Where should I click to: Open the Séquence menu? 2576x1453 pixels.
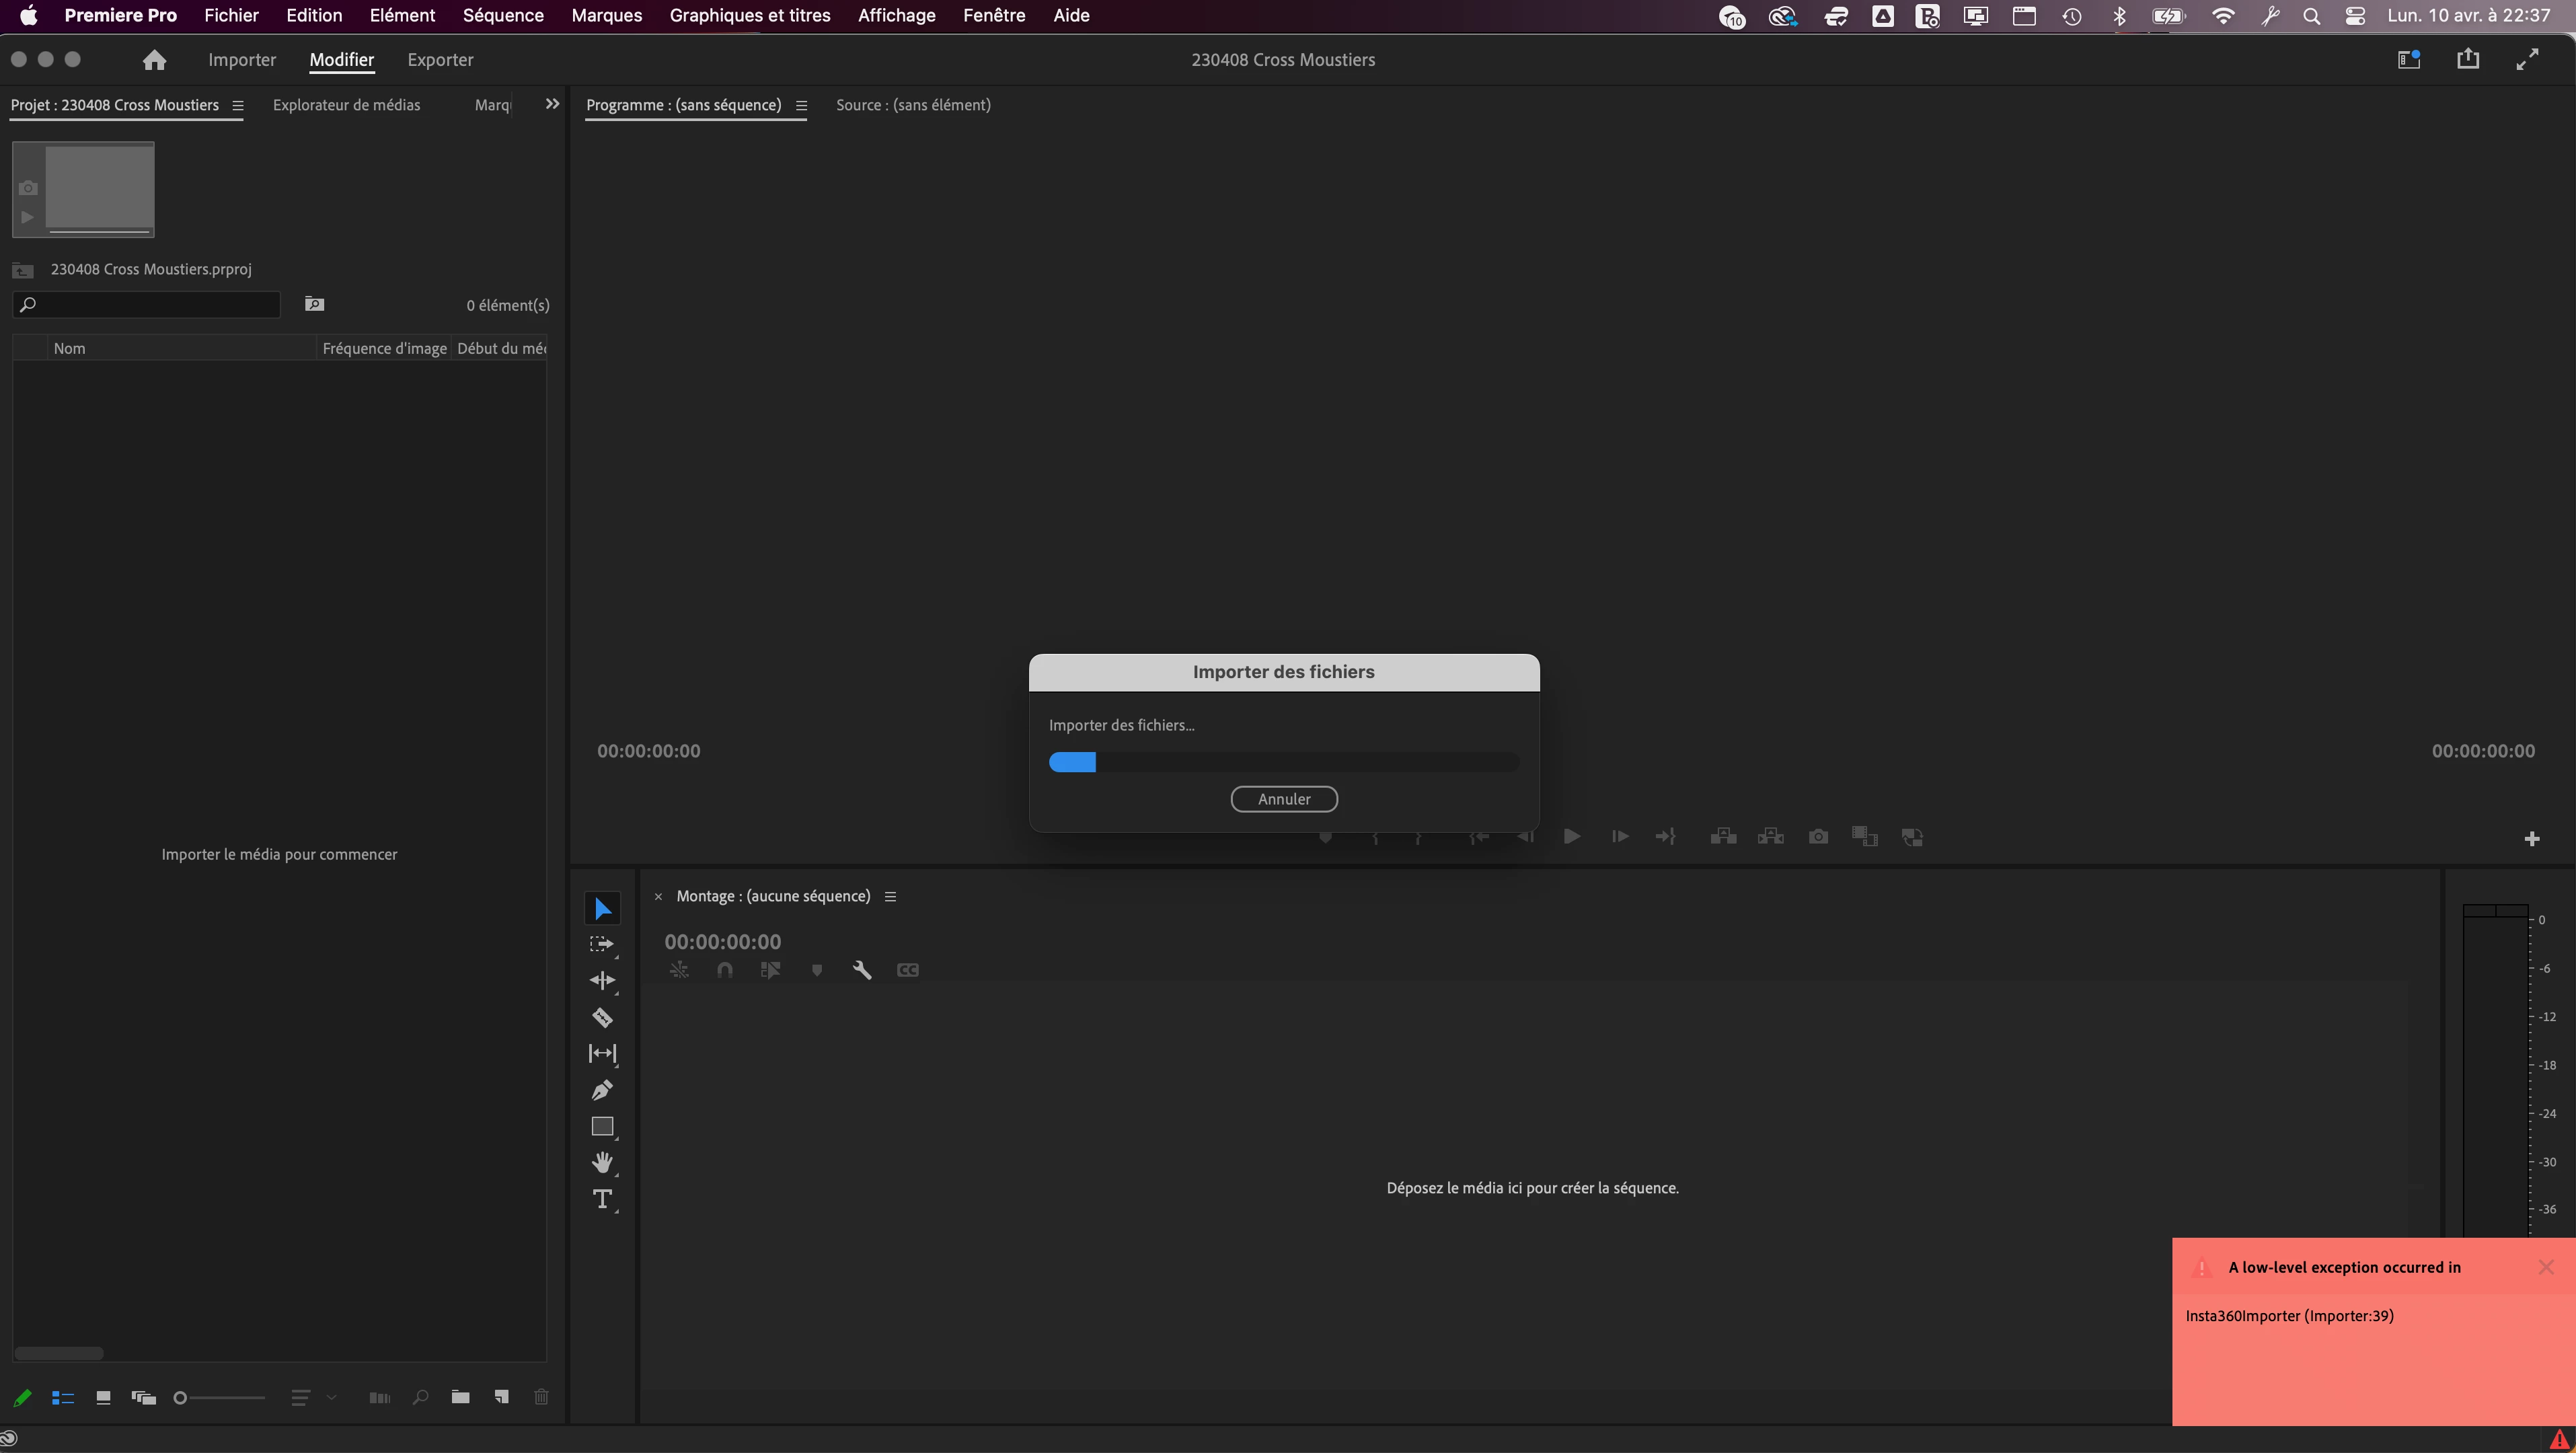pos(503,15)
